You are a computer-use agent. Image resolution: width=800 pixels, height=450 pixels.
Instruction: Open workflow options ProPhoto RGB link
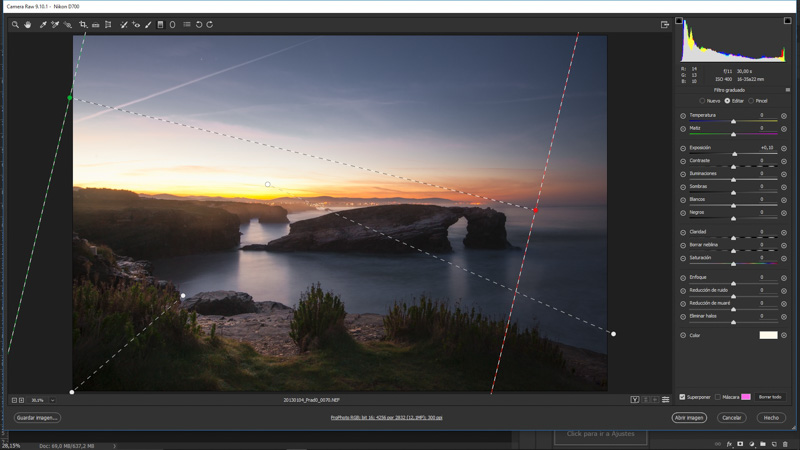click(x=386, y=418)
